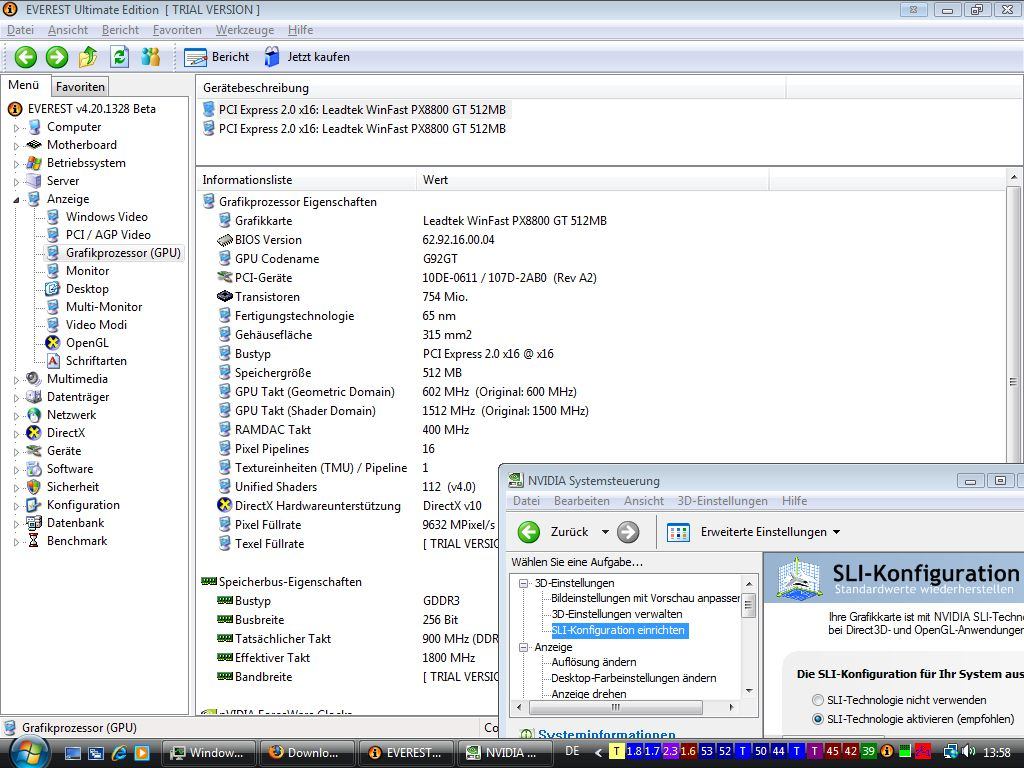Open the Datei menu in EVEREST
Screen dimensions: 1024x768
pos(20,30)
